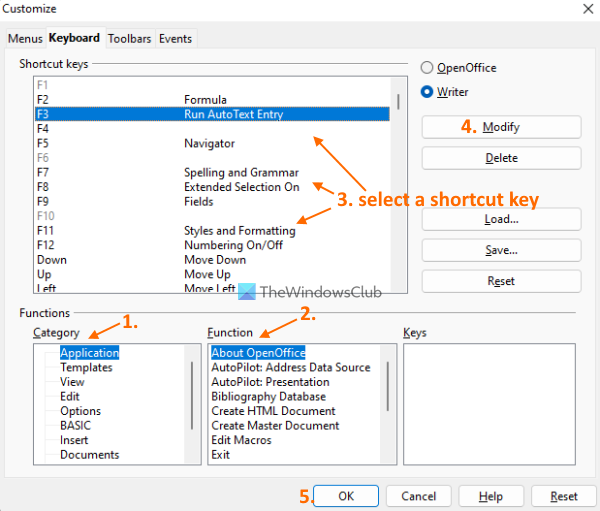Pick the BASIC category item

(75, 425)
